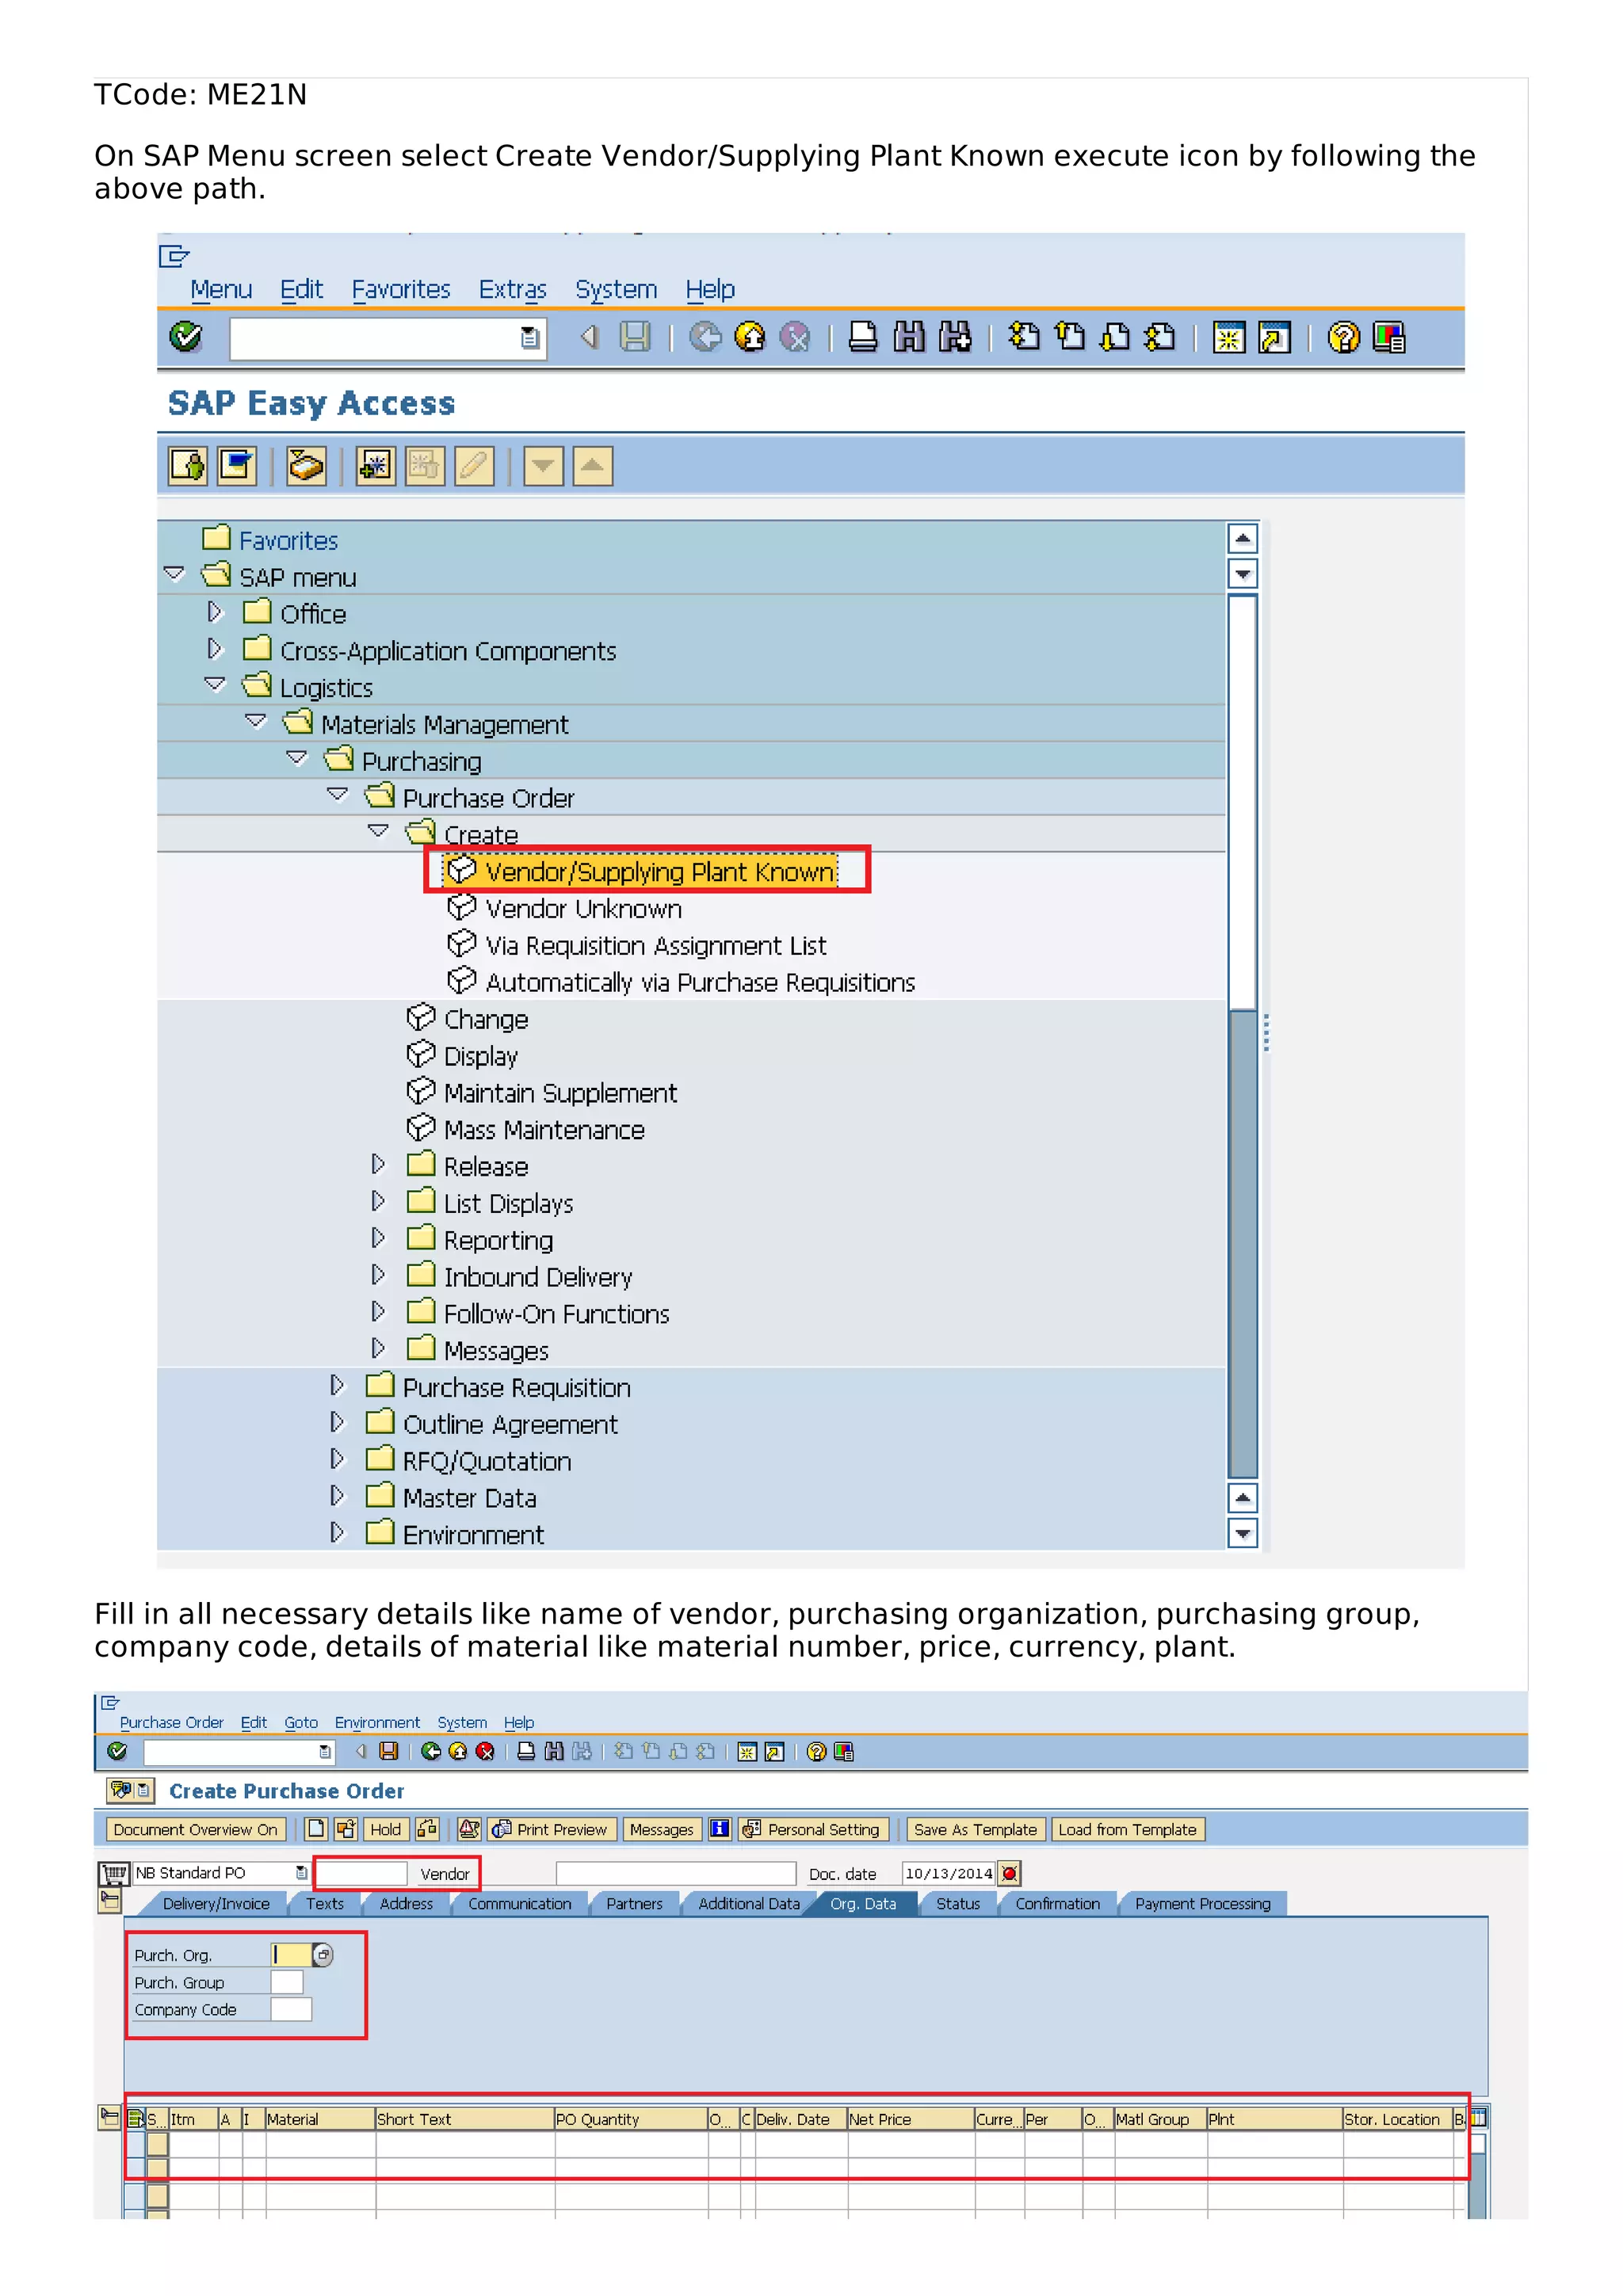The height and width of the screenshot is (2296, 1623).
Task: Click the Add to favorites icon
Action: pos(375,466)
